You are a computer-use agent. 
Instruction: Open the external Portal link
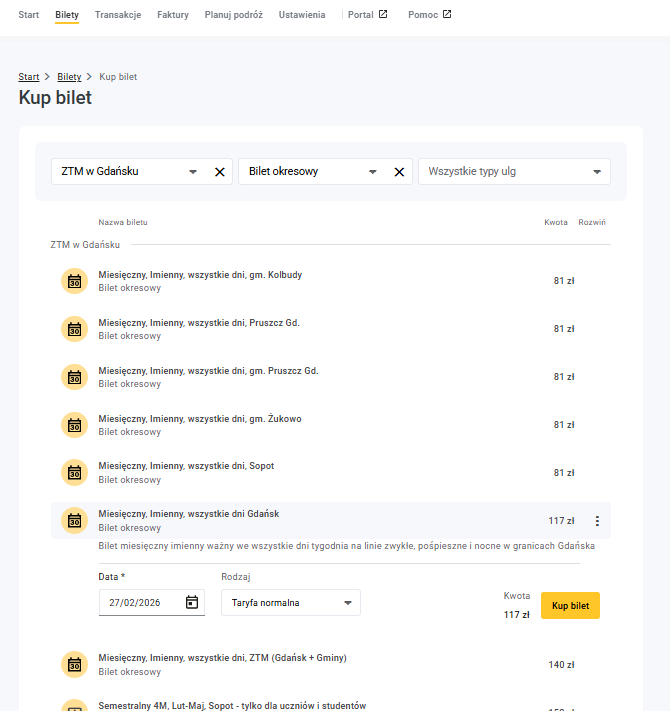(x=367, y=15)
